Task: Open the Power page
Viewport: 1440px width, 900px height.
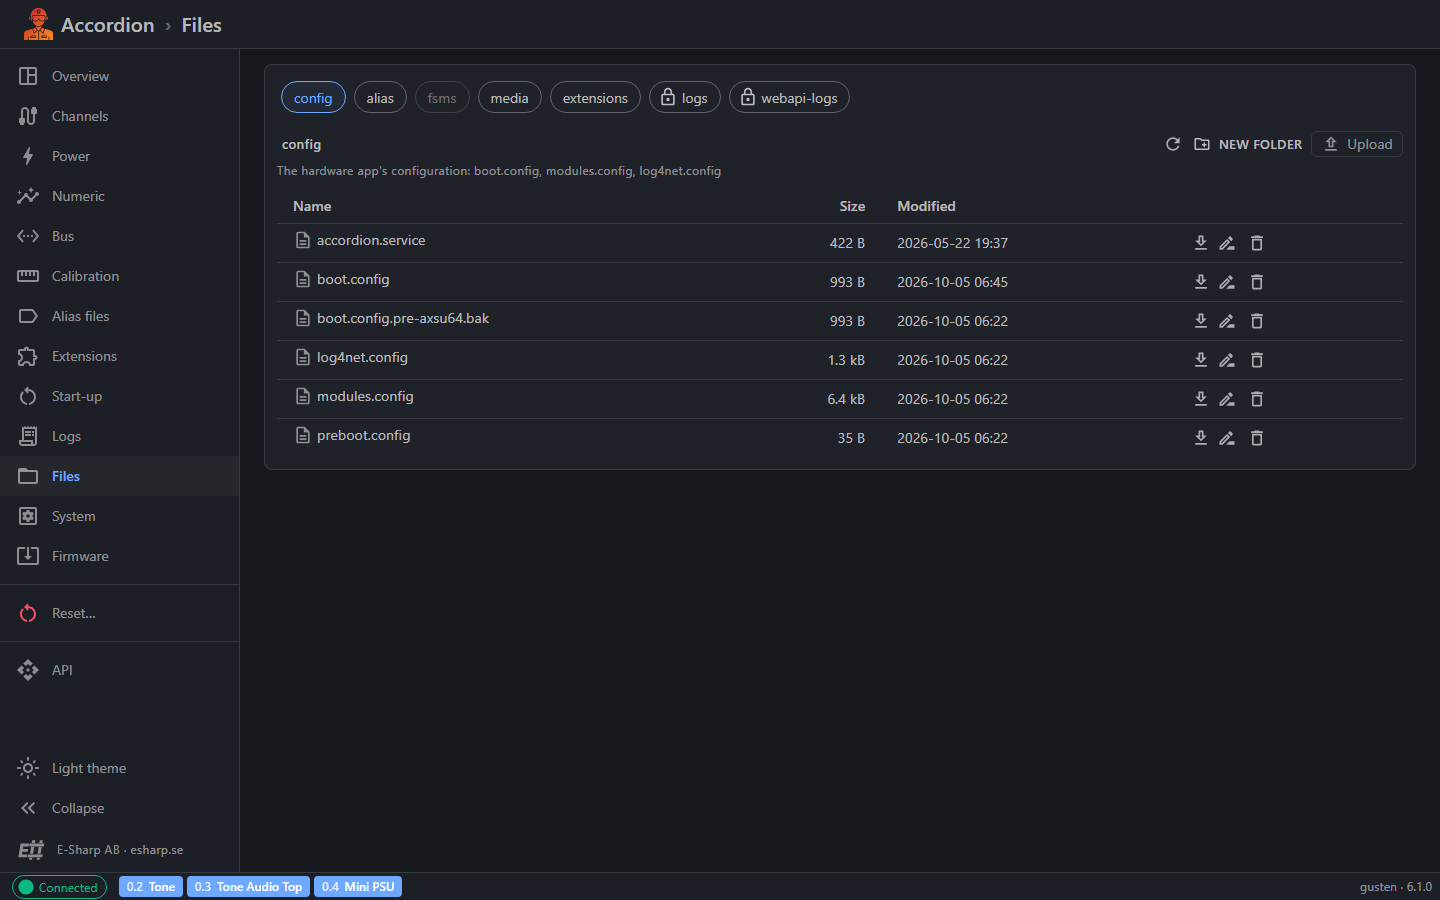Action: (120, 156)
